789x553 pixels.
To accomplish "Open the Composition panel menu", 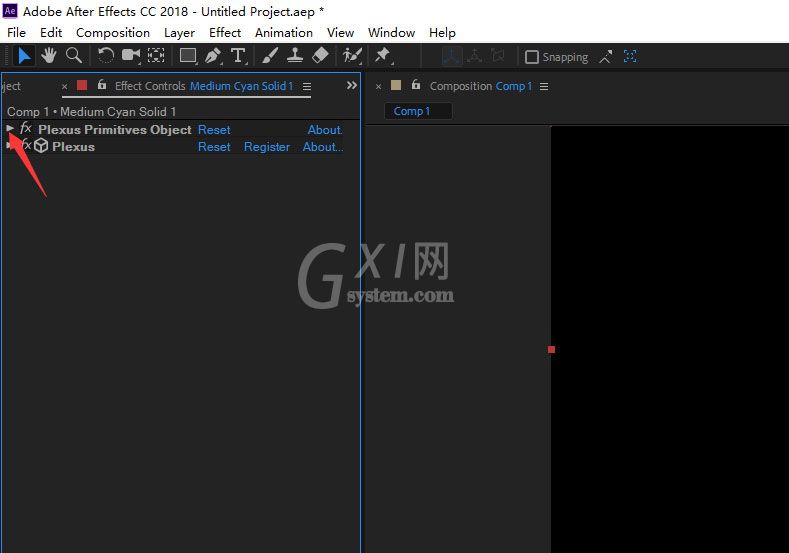I will pyautogui.click(x=544, y=87).
